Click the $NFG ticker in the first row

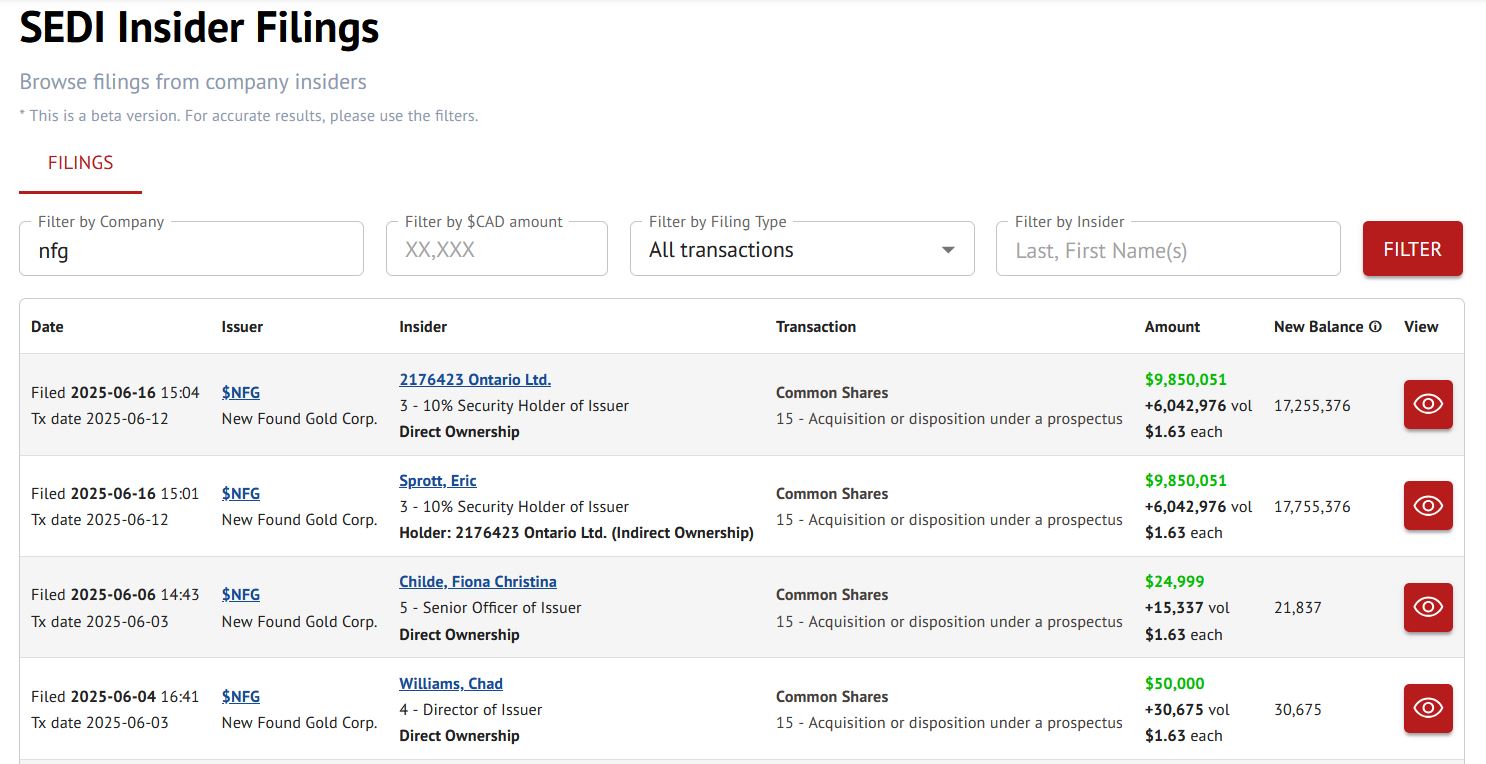point(241,393)
